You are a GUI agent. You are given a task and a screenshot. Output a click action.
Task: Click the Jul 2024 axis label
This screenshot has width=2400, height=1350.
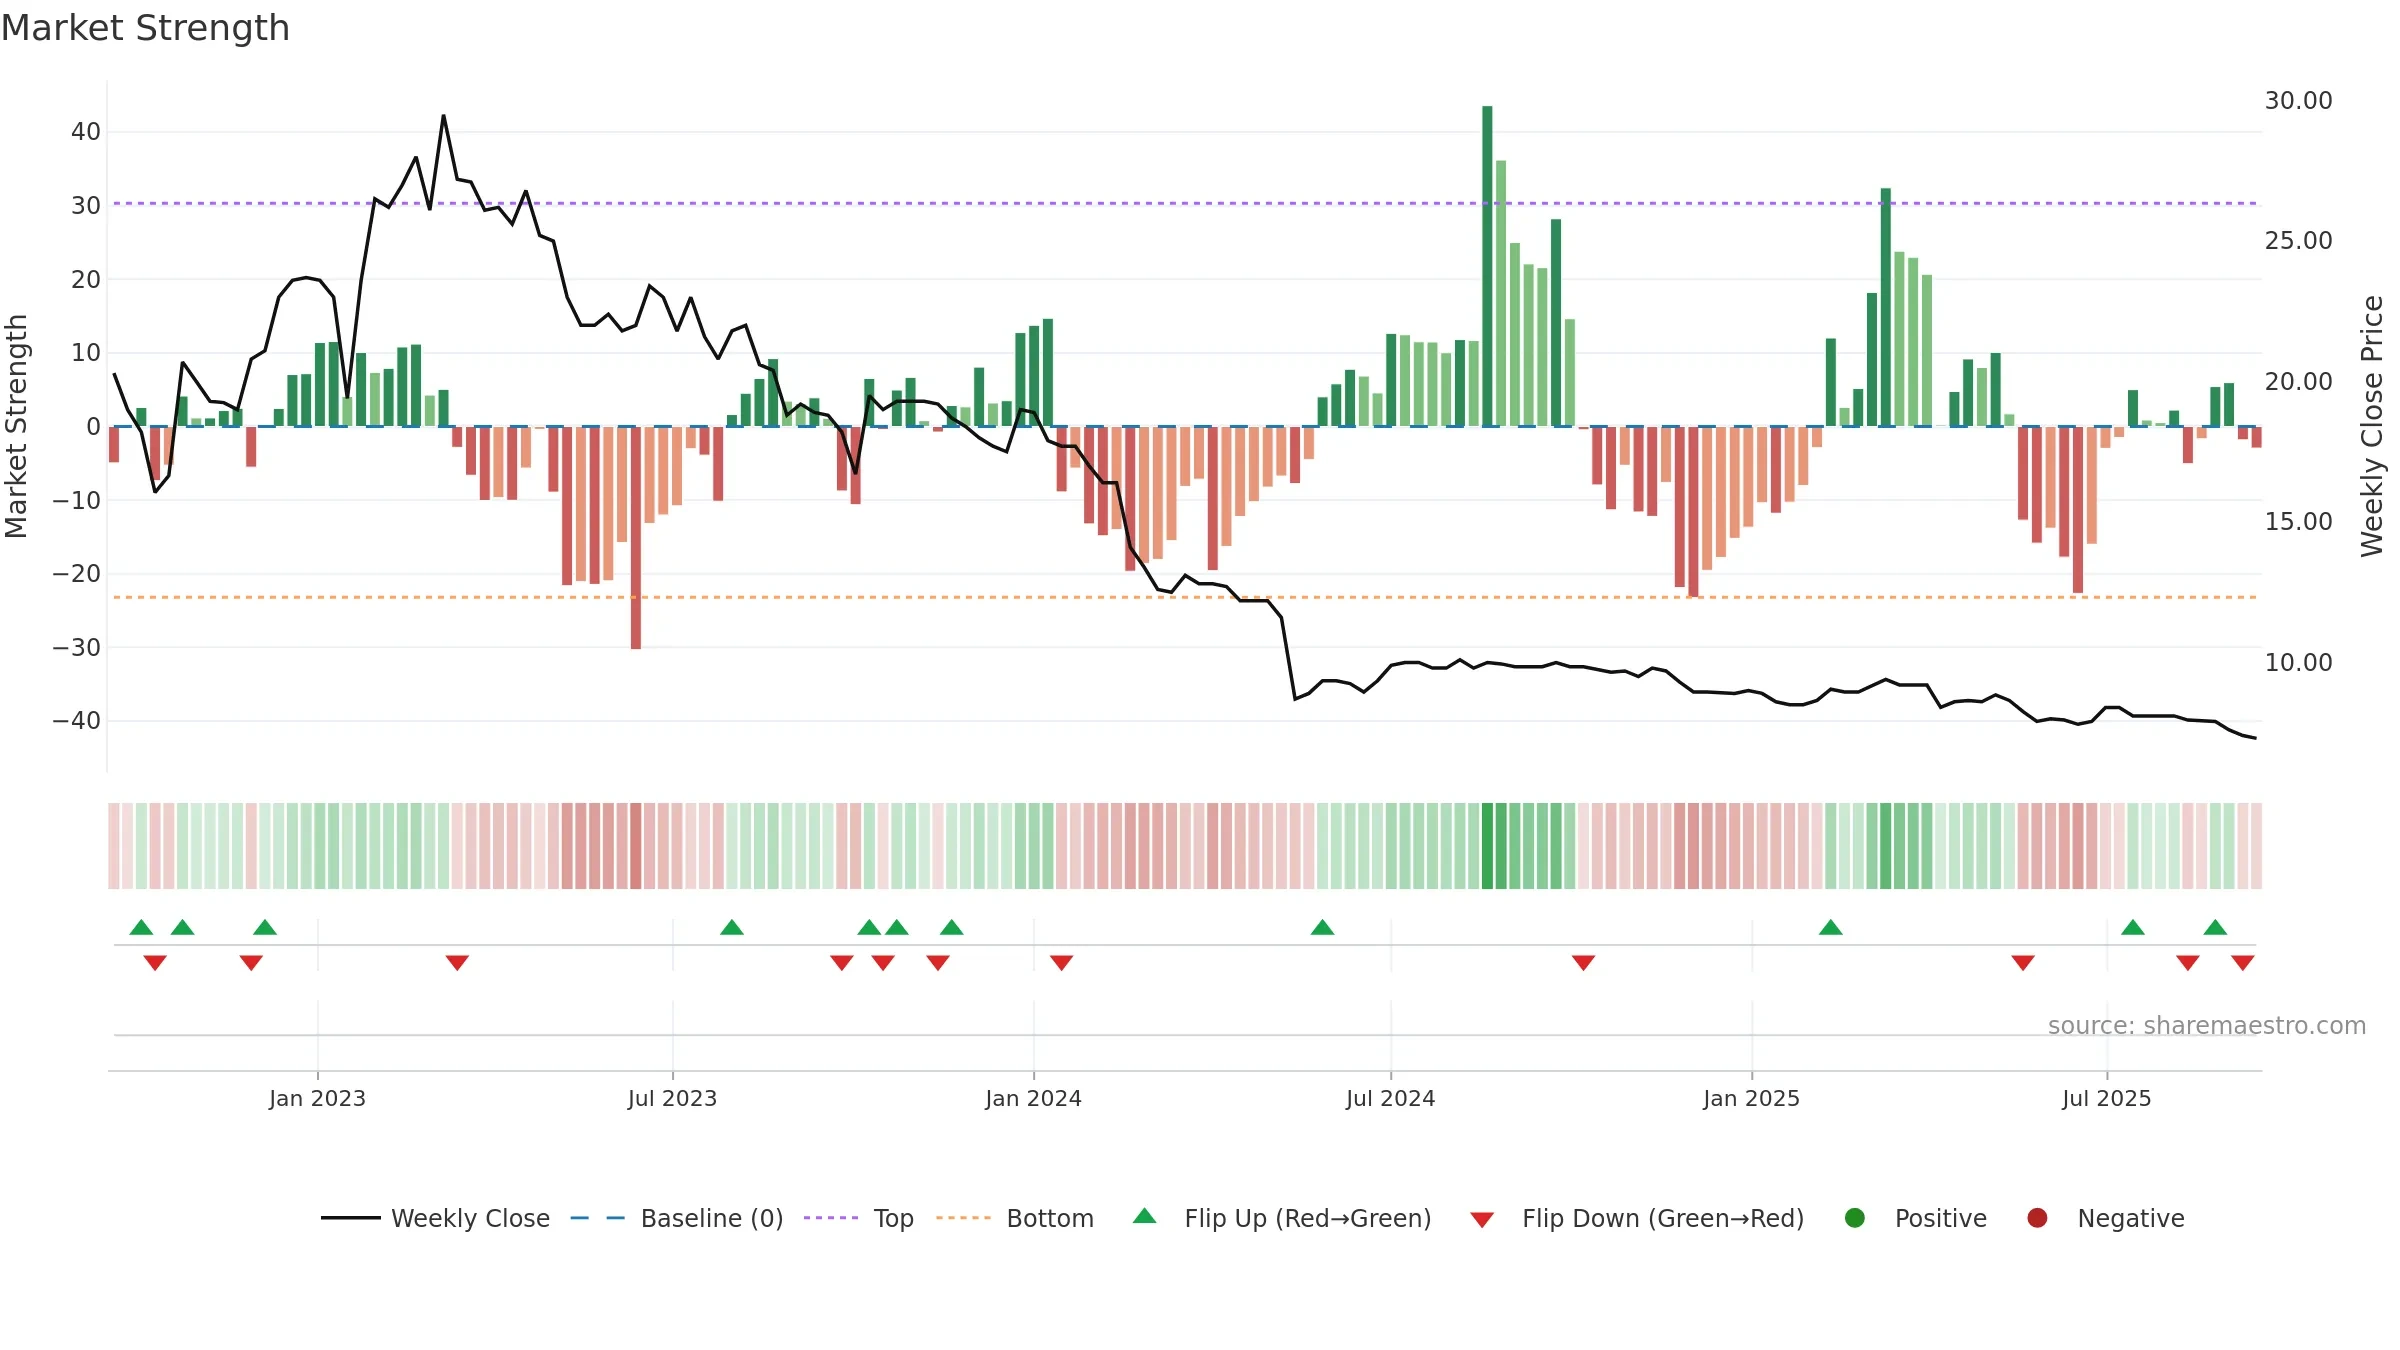click(1390, 1098)
